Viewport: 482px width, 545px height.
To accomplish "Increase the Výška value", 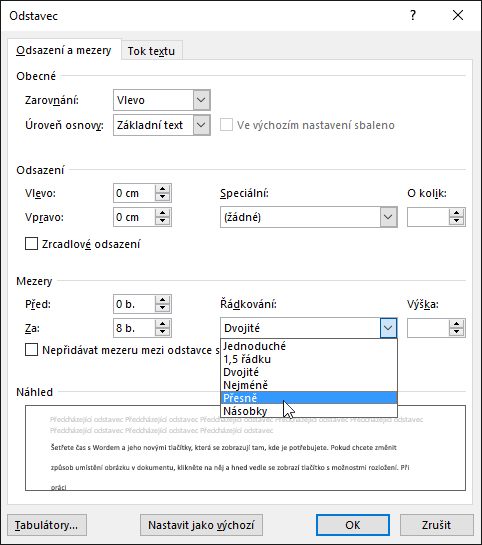I will (x=457, y=324).
